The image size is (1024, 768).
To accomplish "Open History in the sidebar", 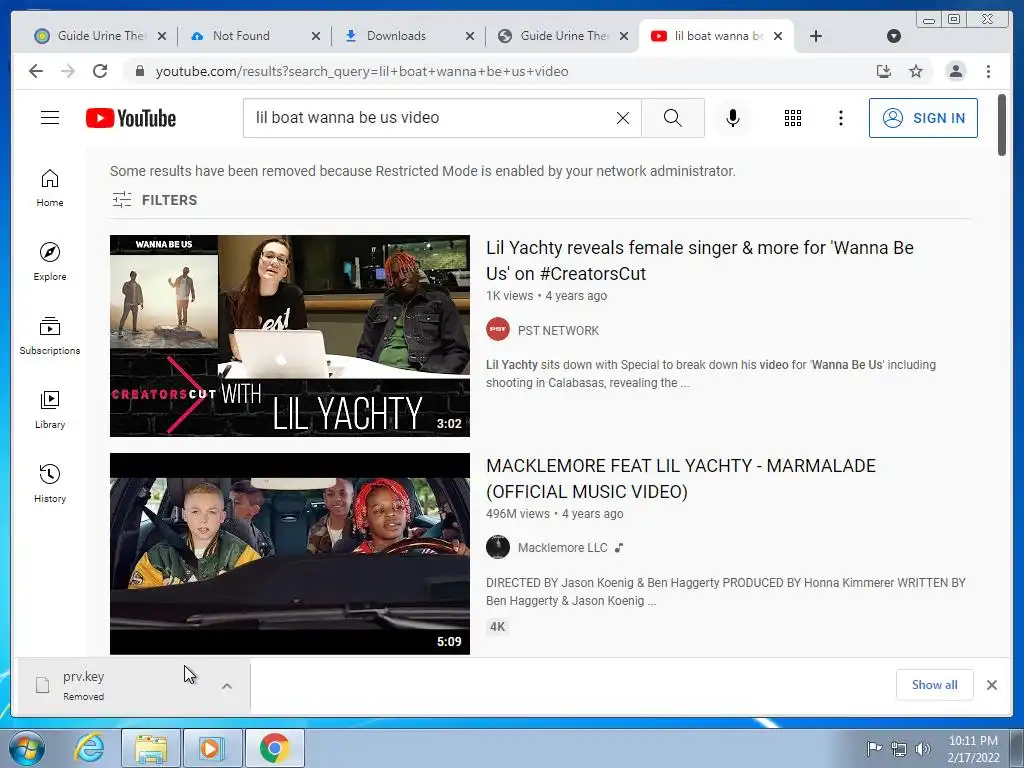I will tap(50, 483).
